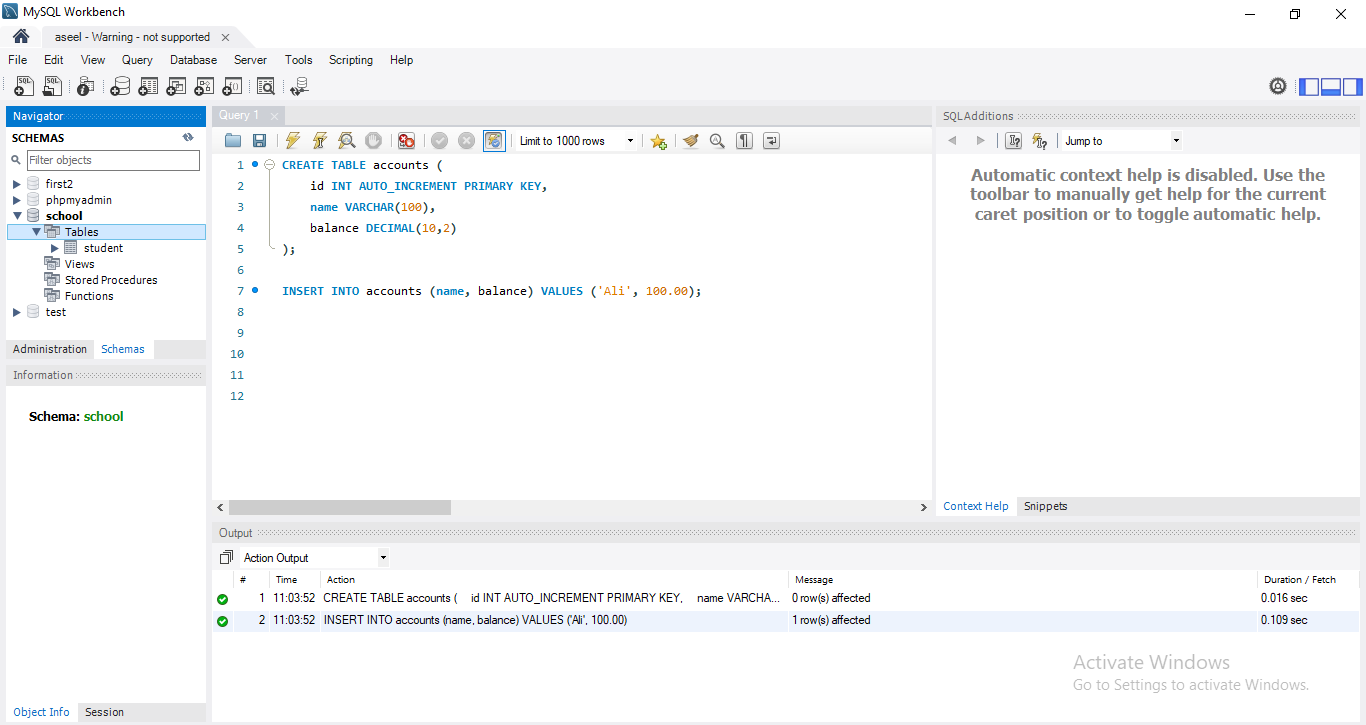Toggle auto-commit mode button

click(x=494, y=141)
